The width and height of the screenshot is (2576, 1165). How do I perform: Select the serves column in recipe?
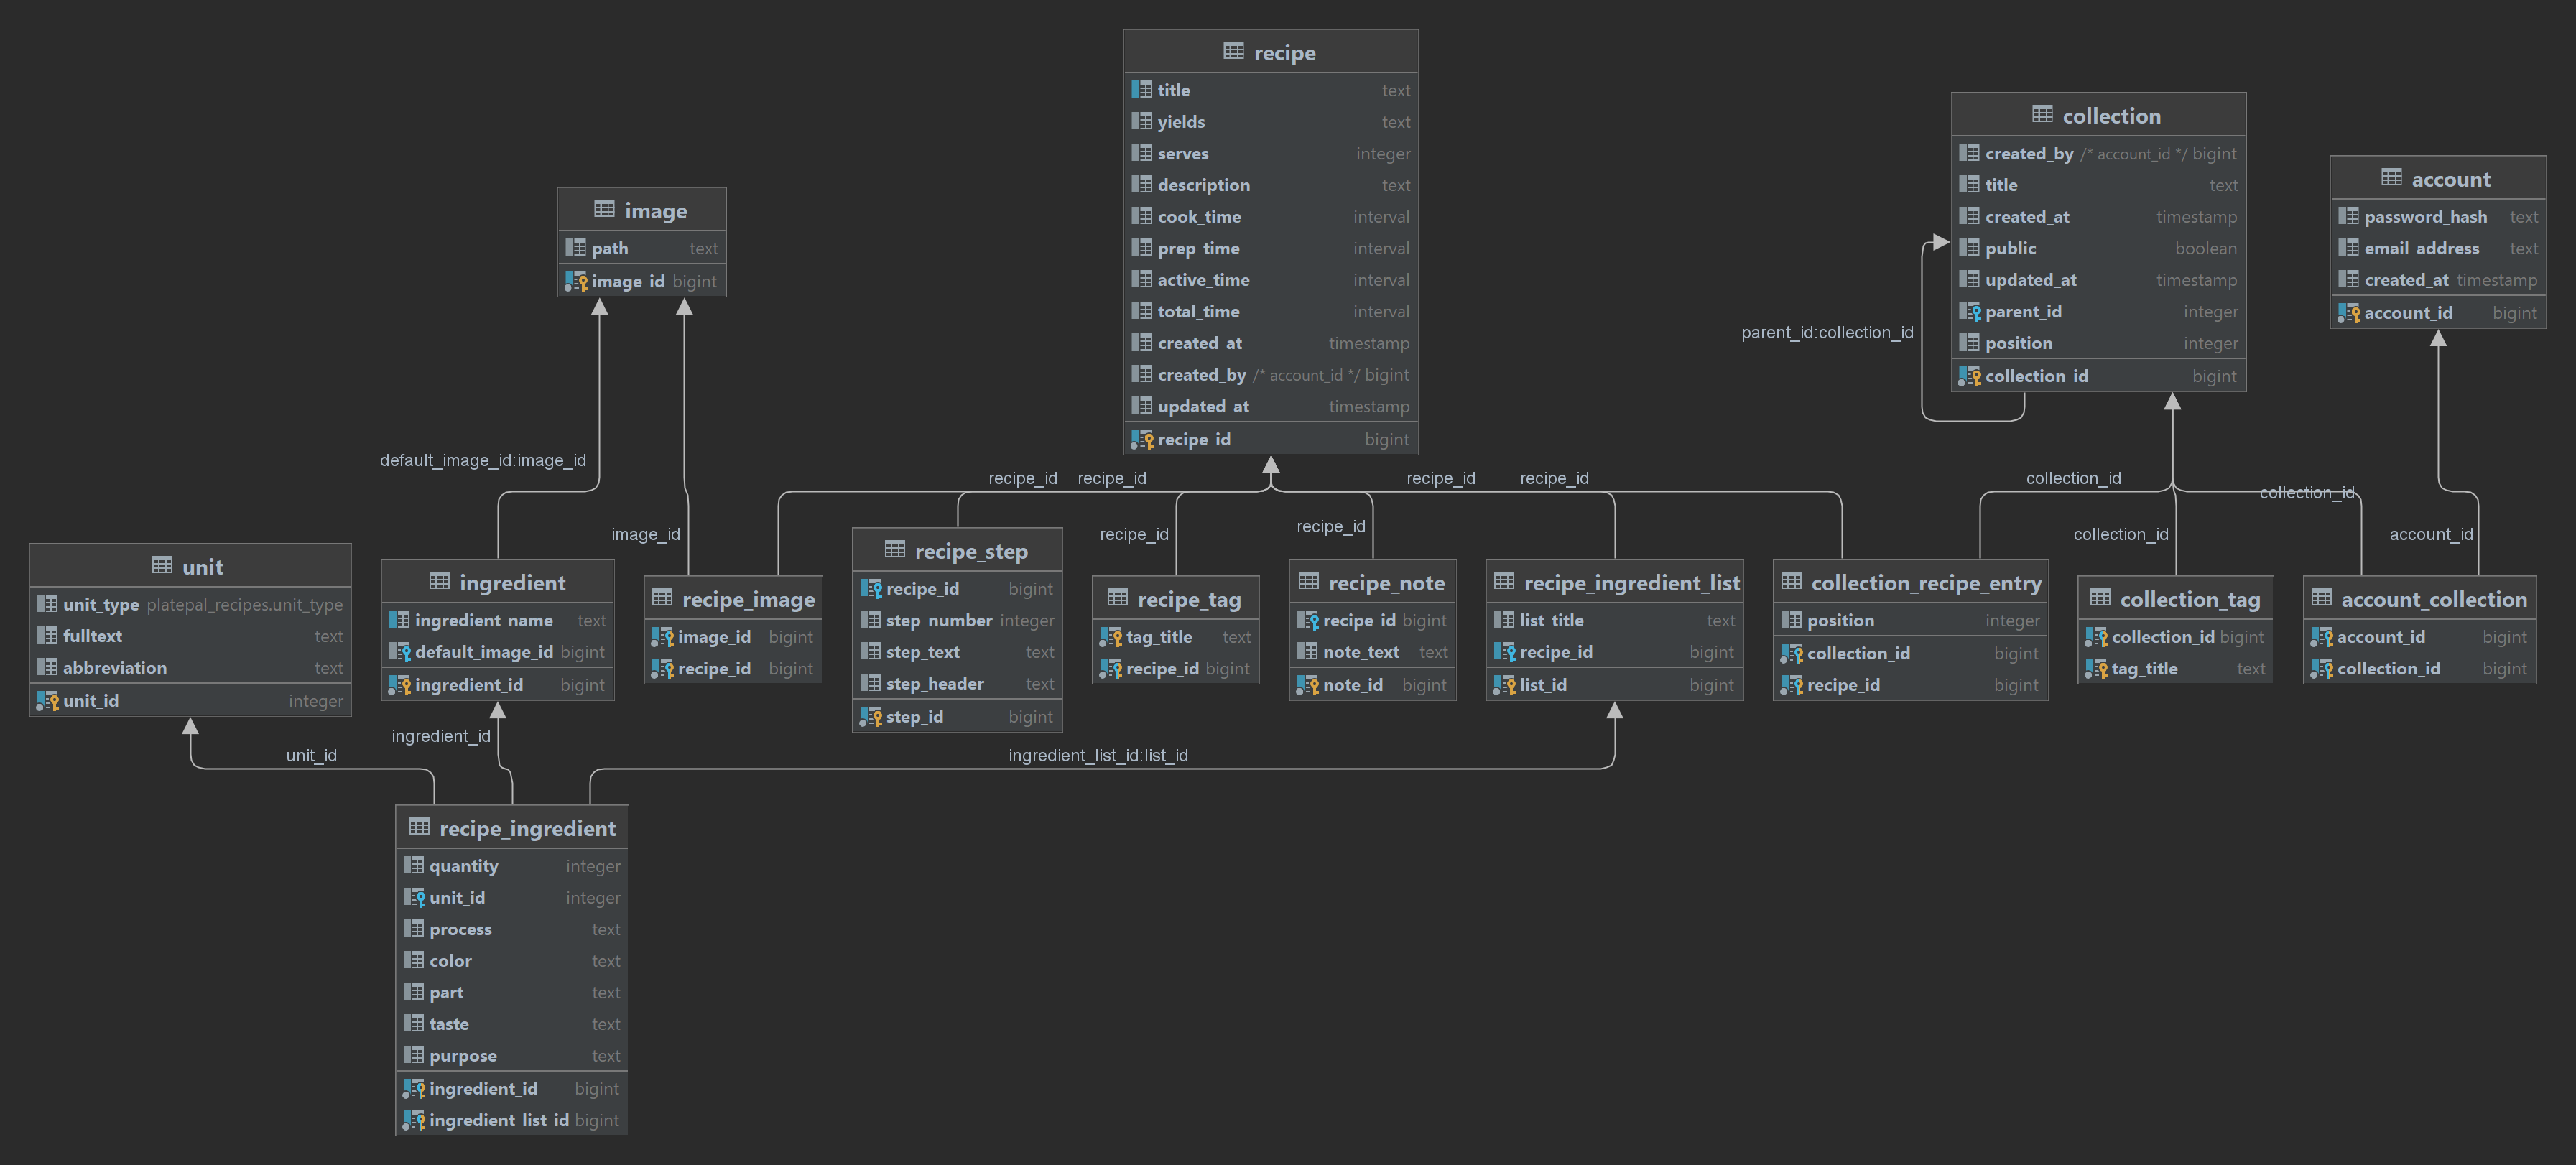[1270, 153]
